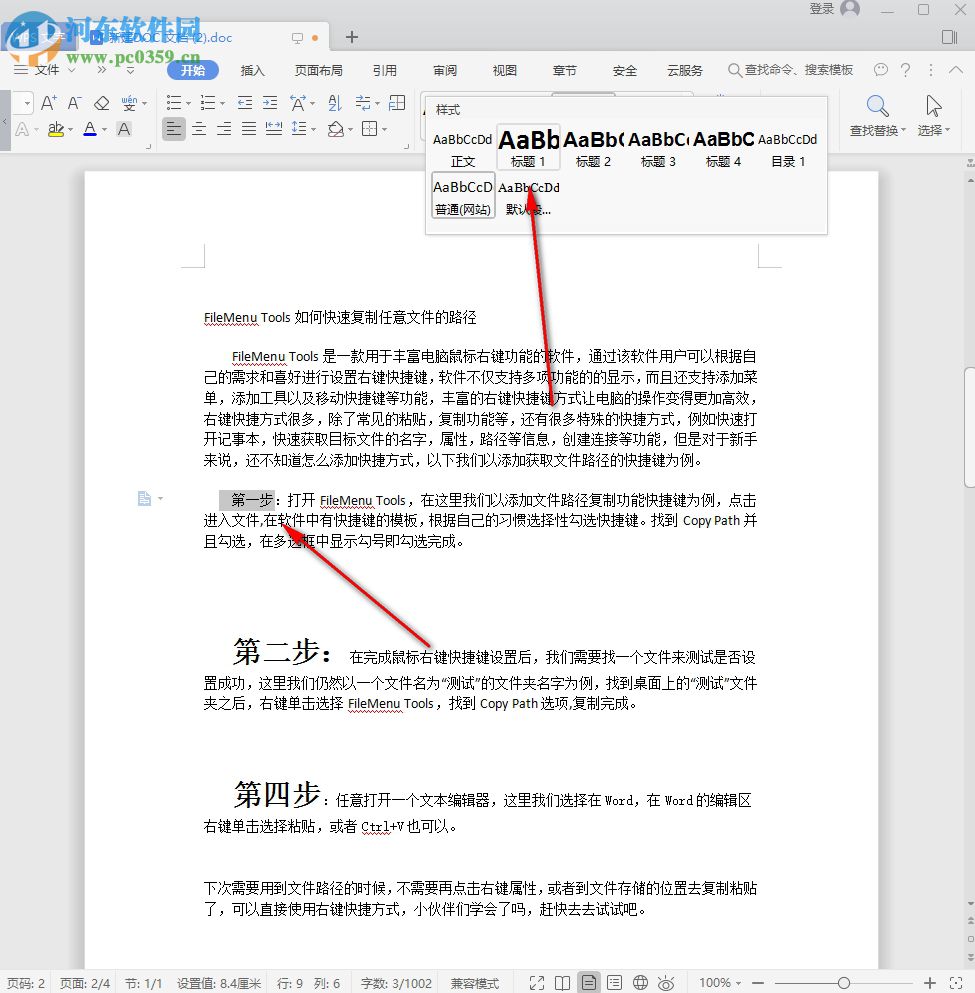This screenshot has width=975, height=993.
Task: Toggle the Bullet List formatting
Action: [174, 102]
